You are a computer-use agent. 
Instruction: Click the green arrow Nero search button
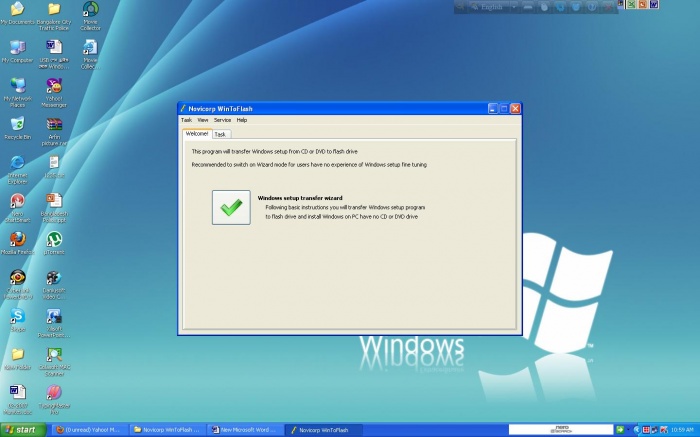pyautogui.click(x=620, y=430)
